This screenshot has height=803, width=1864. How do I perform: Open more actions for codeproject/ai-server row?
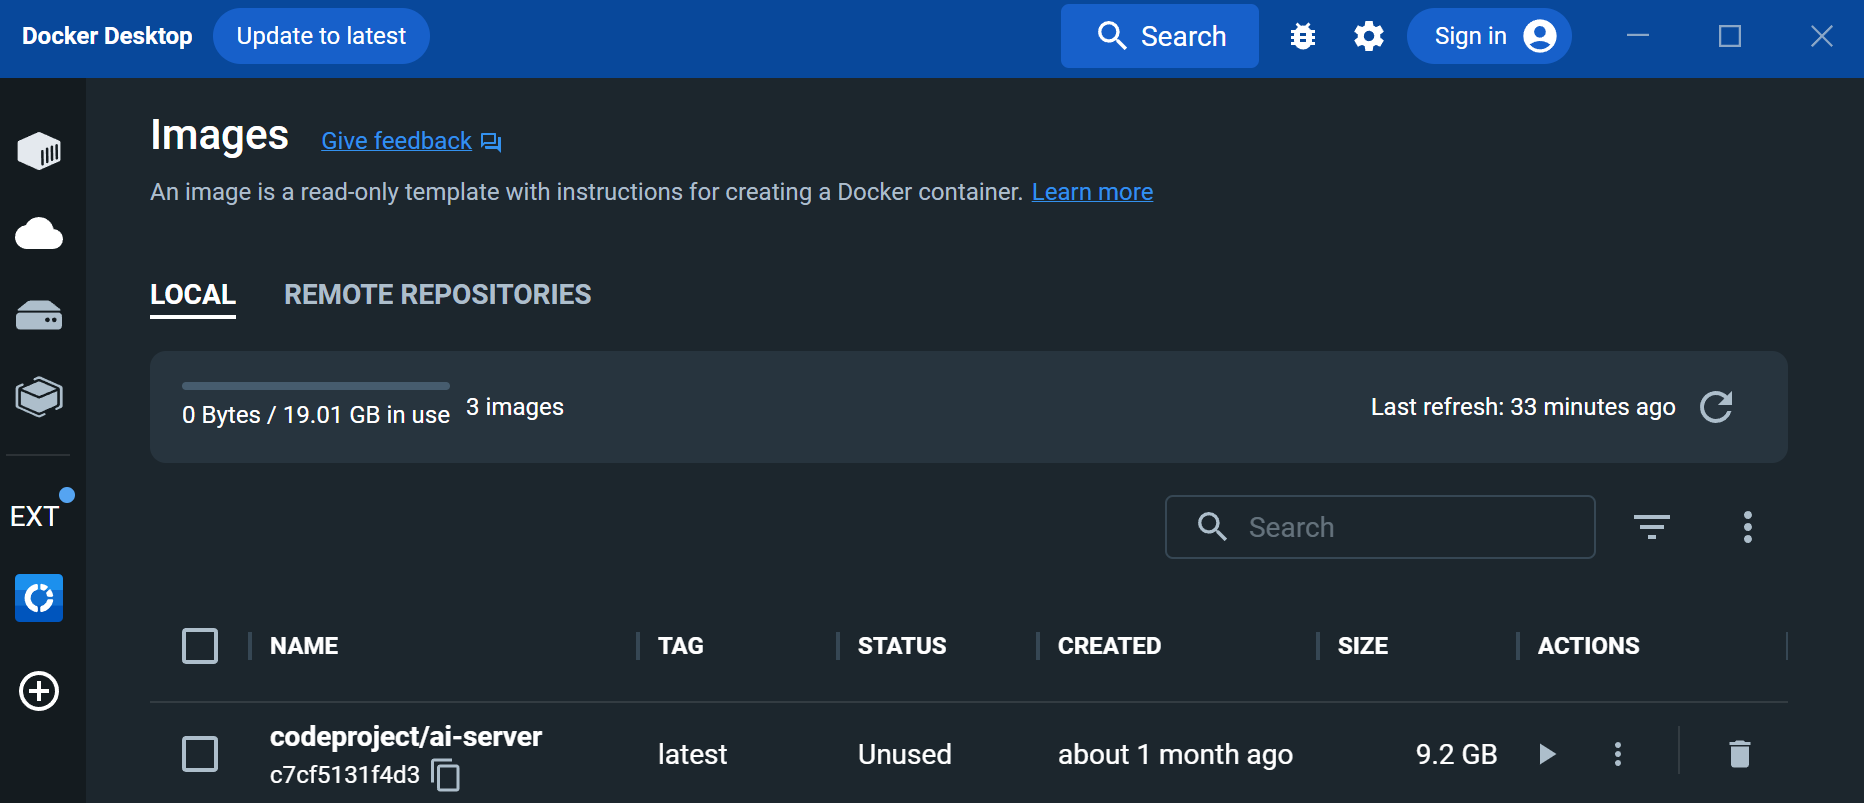pyautogui.click(x=1618, y=754)
